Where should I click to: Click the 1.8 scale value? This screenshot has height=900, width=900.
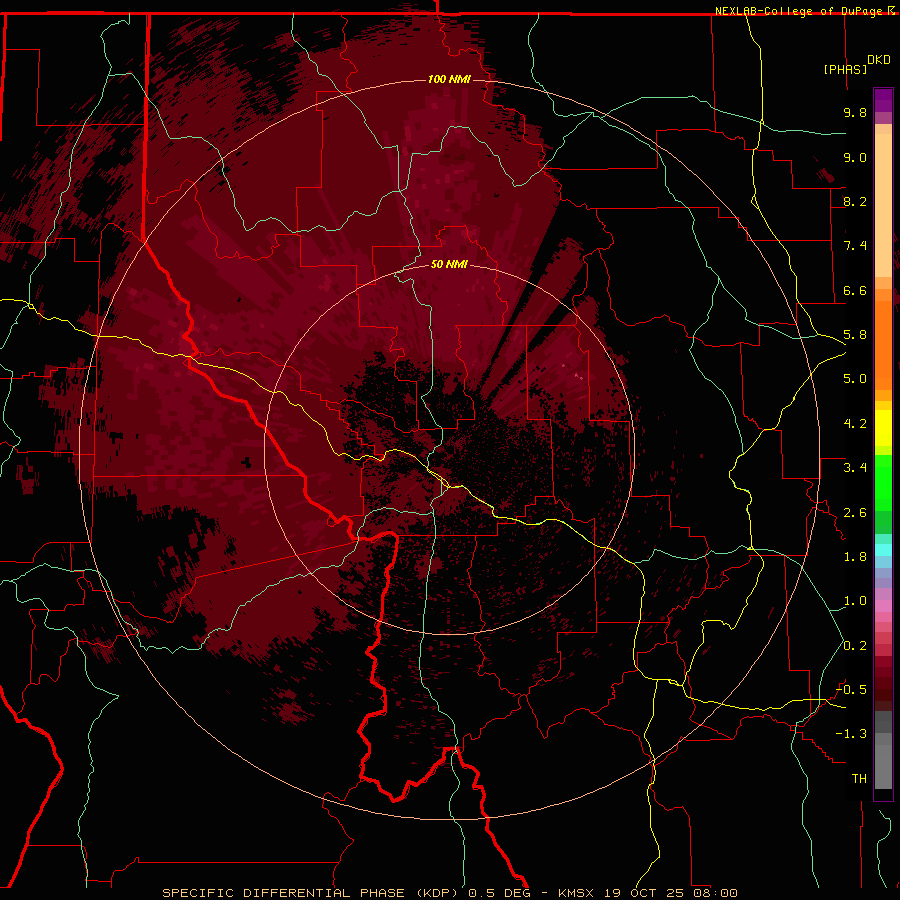click(855, 557)
